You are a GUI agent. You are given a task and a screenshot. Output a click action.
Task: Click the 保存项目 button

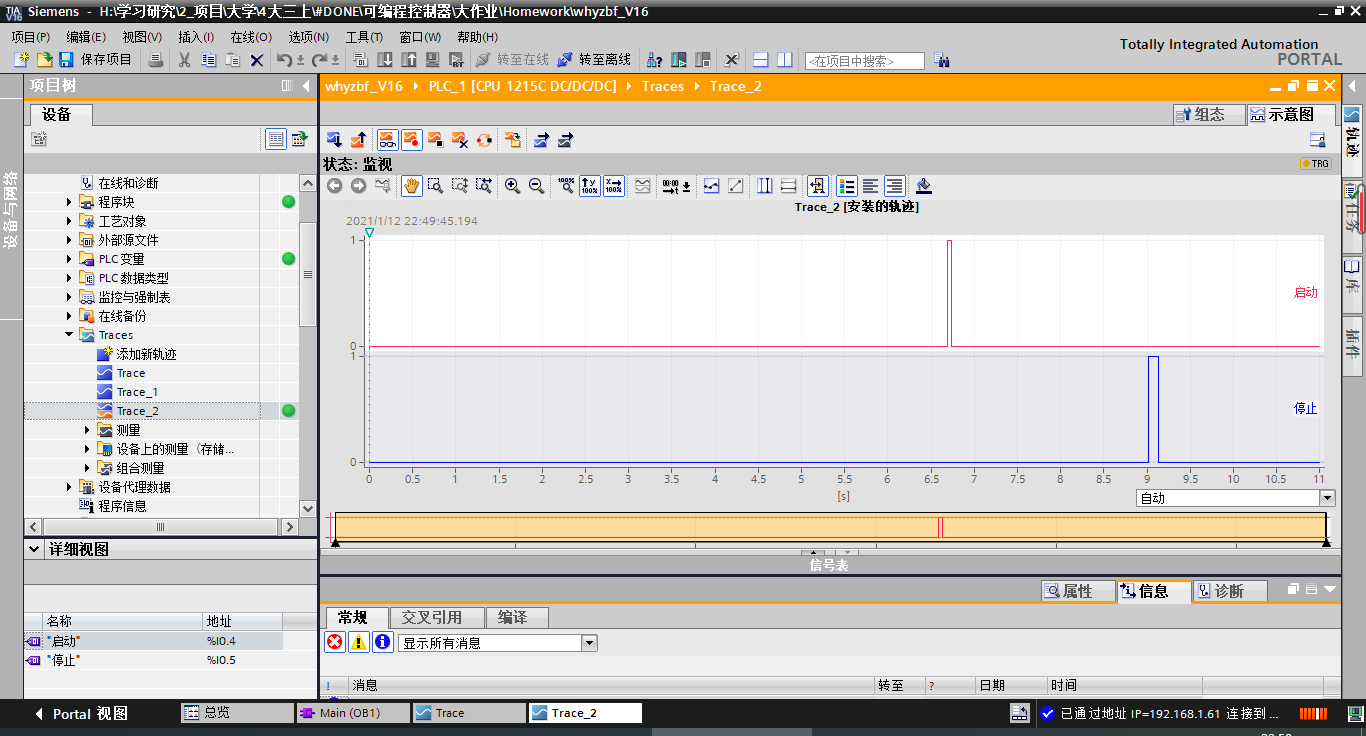pyautogui.click(x=96, y=60)
